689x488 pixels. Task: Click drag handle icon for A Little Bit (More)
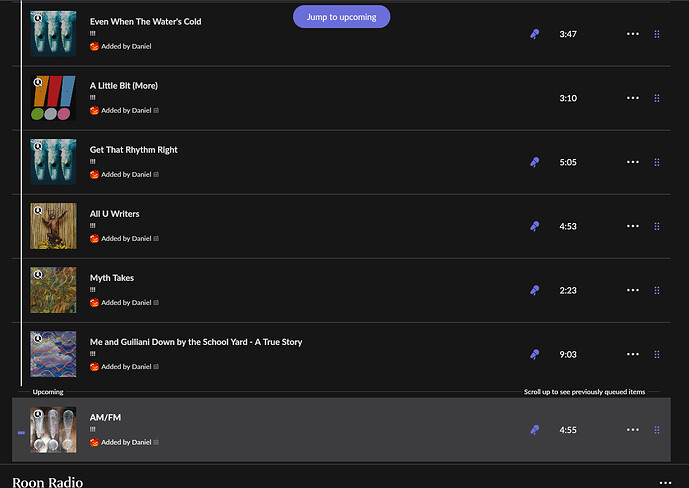[x=657, y=98]
